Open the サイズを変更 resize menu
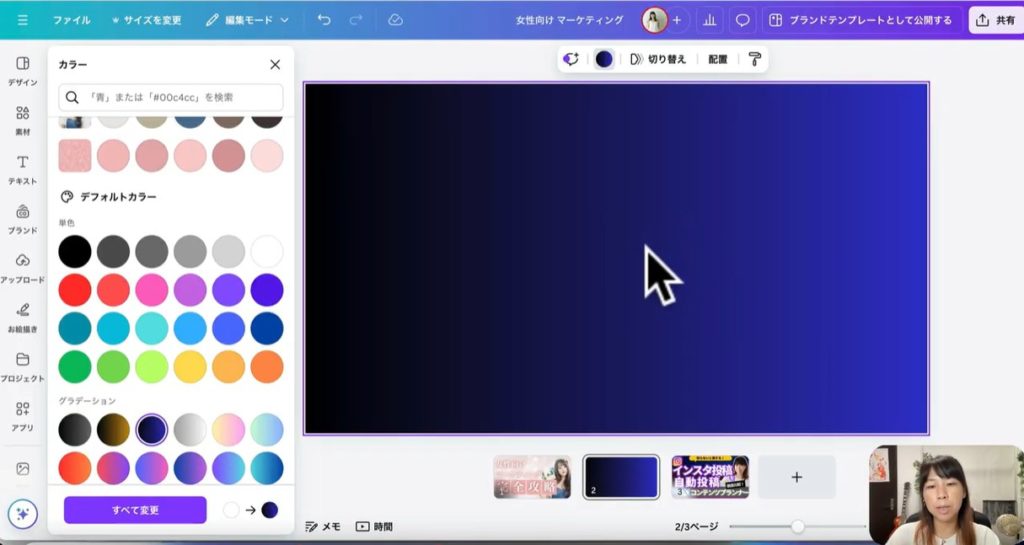This screenshot has height=545, width=1024. 146,20
